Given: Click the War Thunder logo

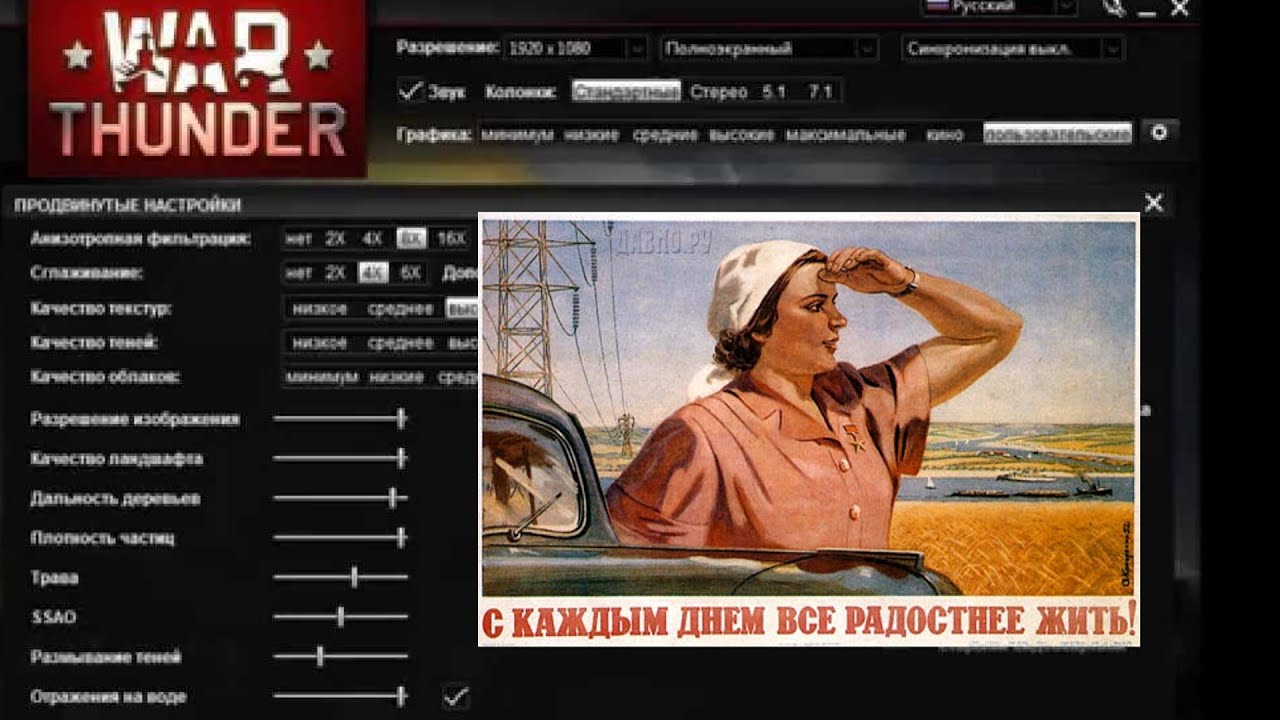Looking at the screenshot, I should [197, 88].
